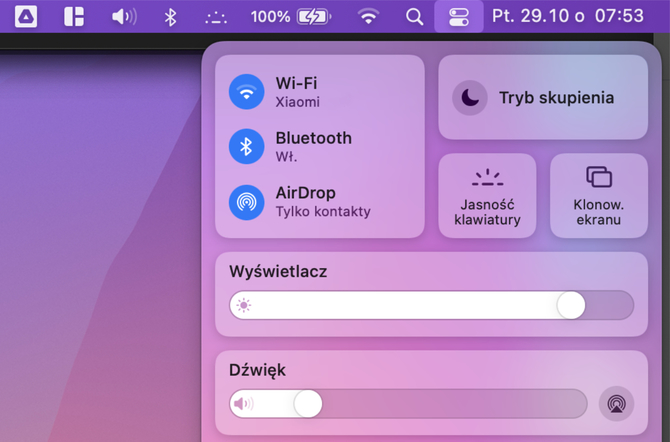
Task: Expand Tryb skupienia options
Action: click(557, 98)
